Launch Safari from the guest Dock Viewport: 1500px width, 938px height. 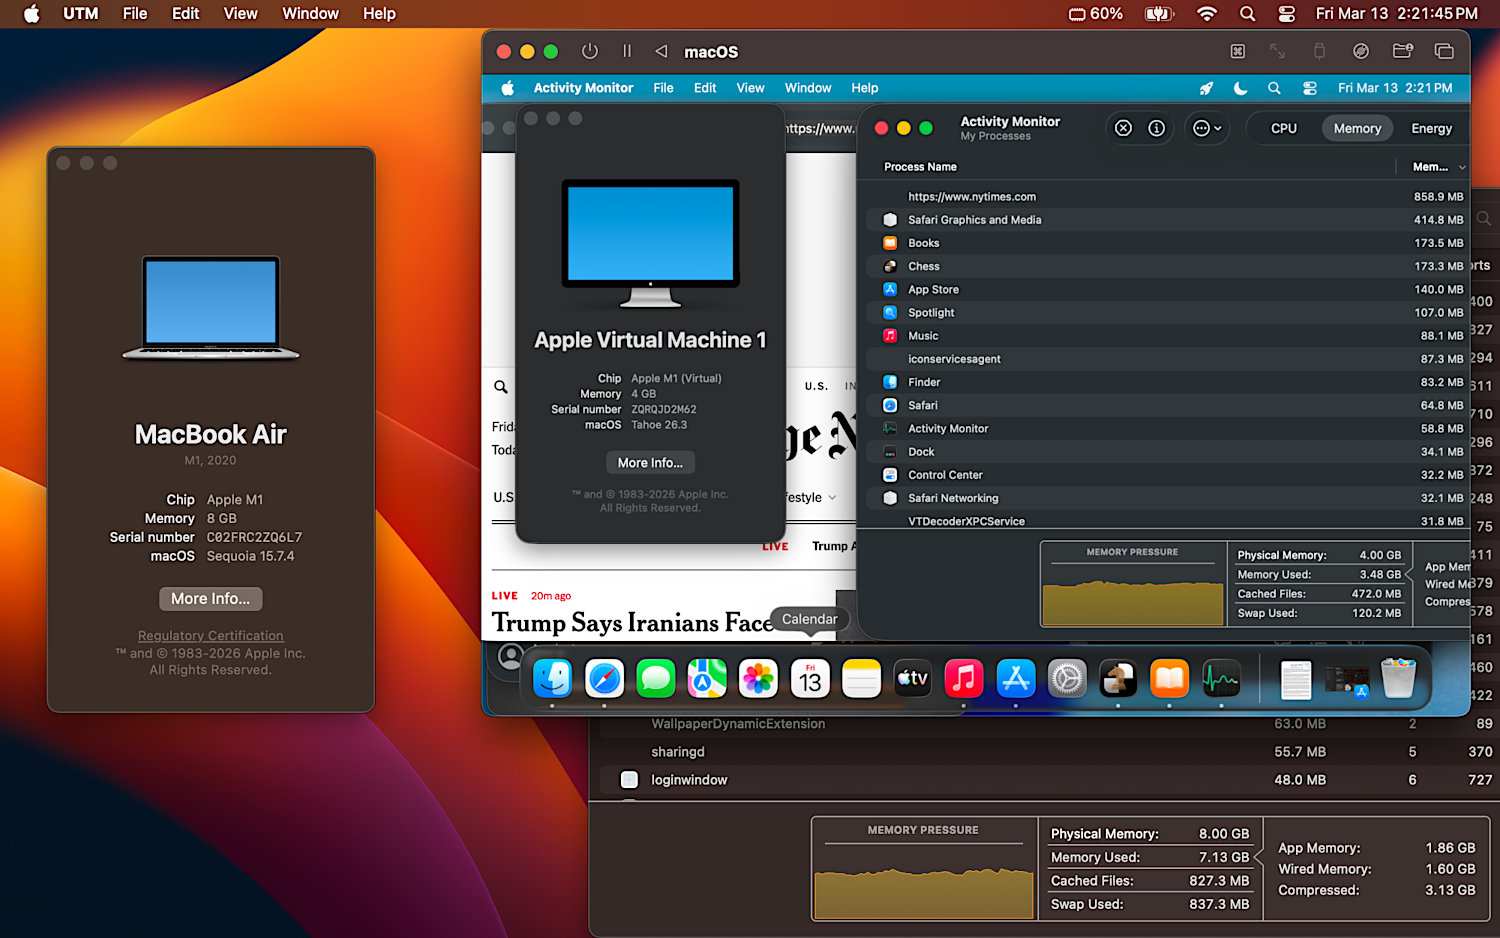coord(604,679)
